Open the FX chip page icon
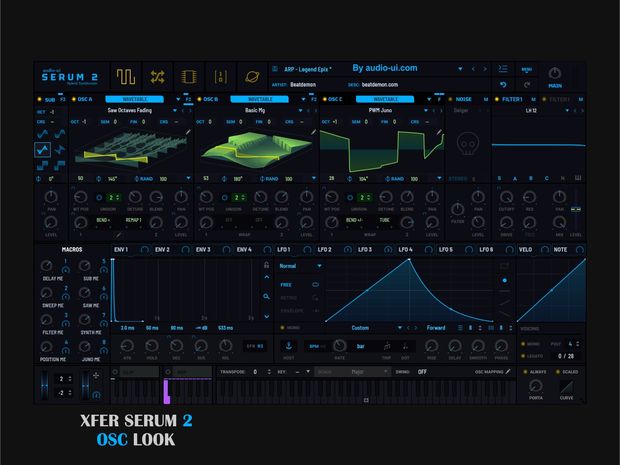This screenshot has width=620, height=465. [x=187, y=76]
